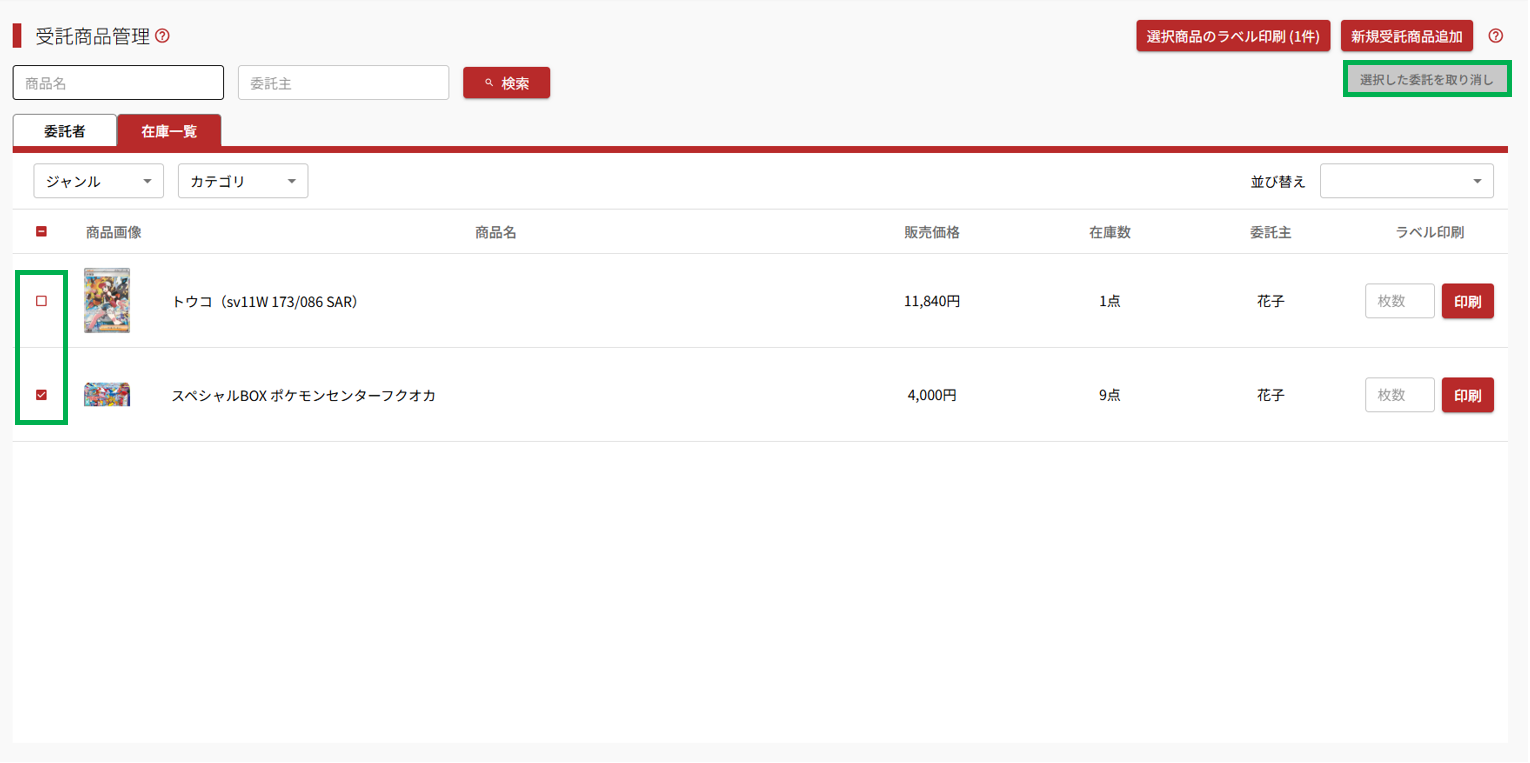Open the 並び替え sort dropdown
Image resolution: width=1530 pixels, height=763 pixels.
tap(1406, 181)
